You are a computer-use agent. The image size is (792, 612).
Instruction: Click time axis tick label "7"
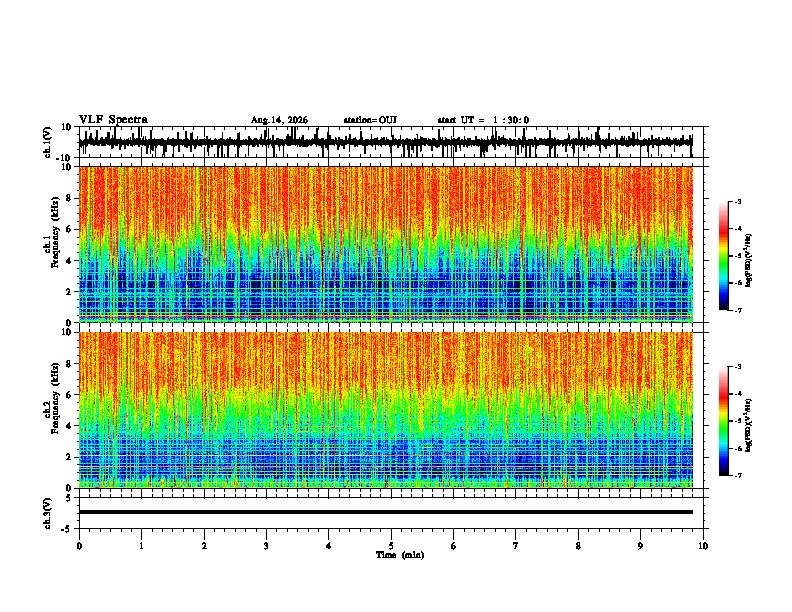(x=516, y=546)
